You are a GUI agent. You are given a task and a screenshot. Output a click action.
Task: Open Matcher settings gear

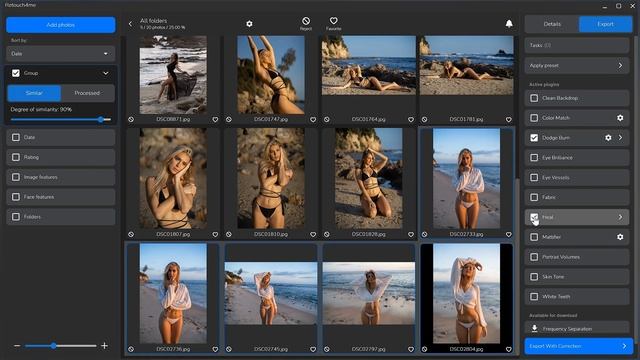tap(620, 237)
